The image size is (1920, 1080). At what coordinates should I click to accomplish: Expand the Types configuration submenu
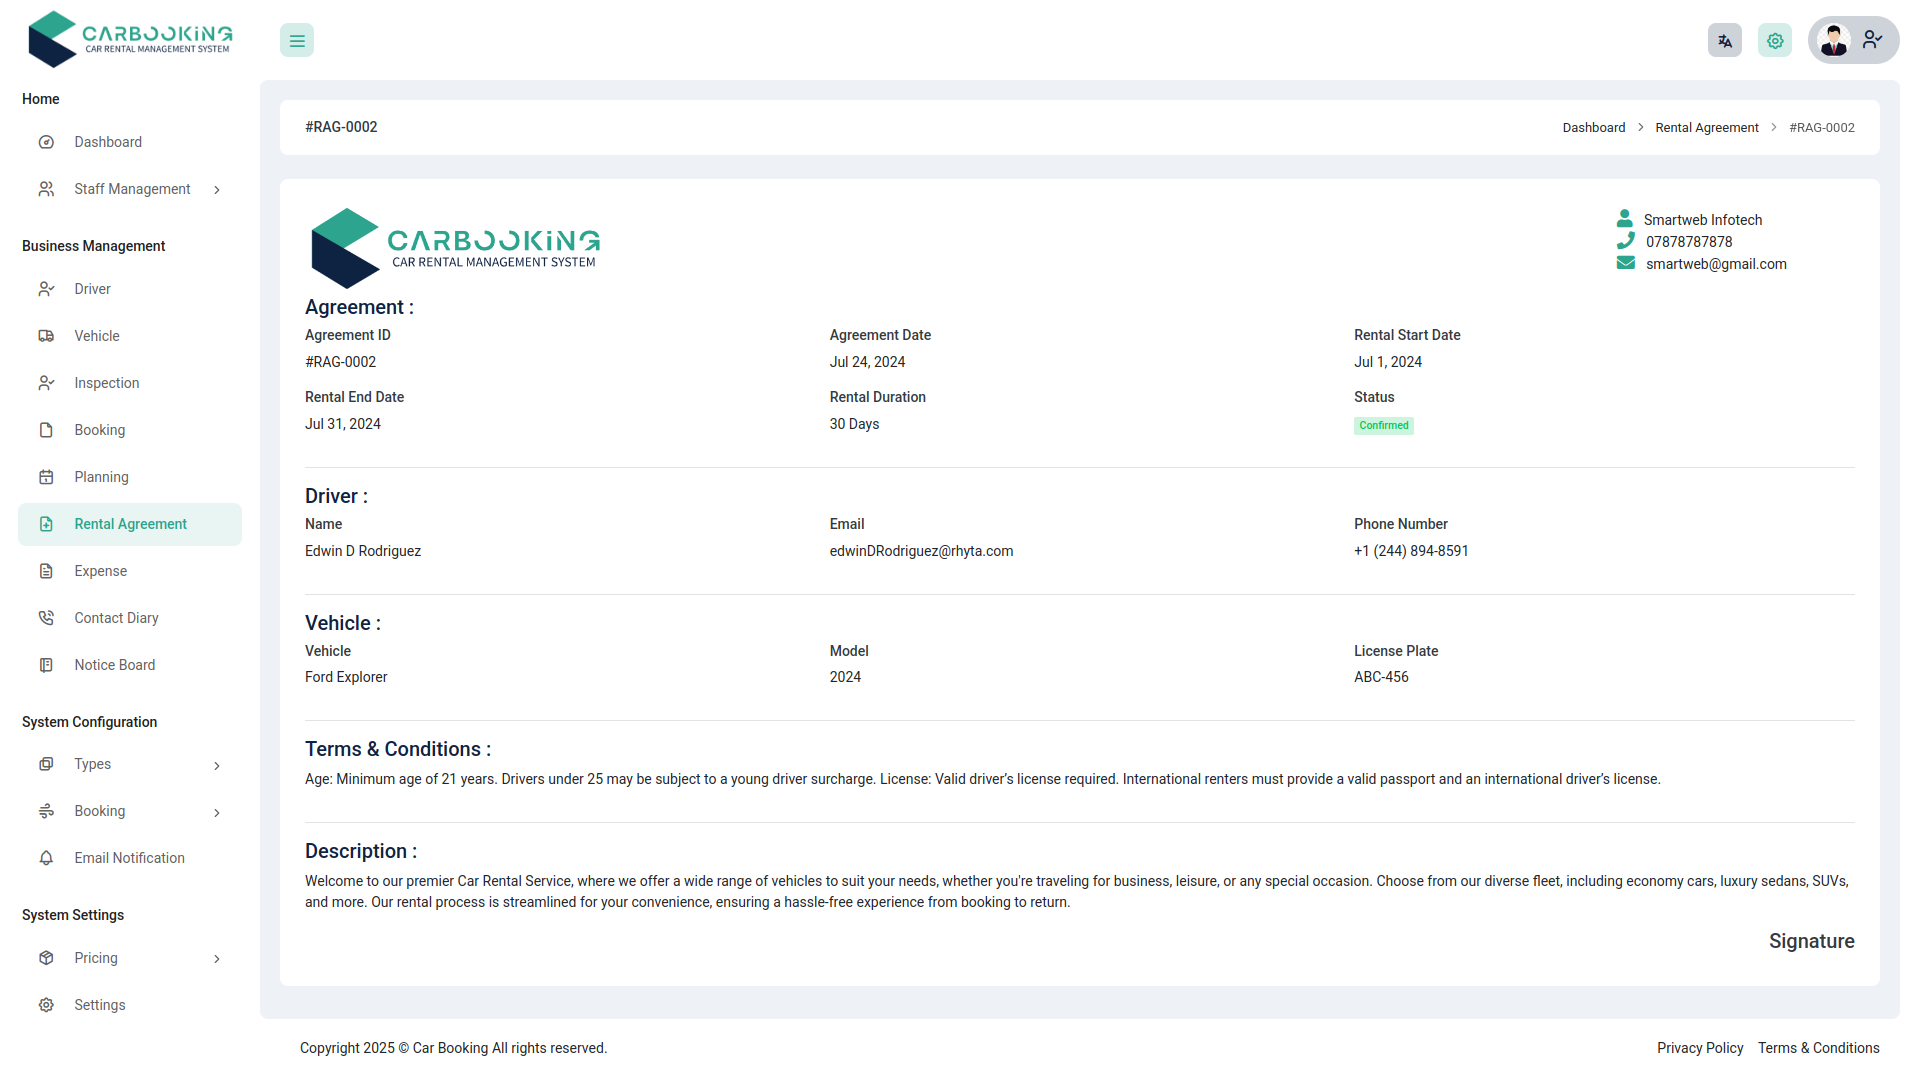[217, 765]
